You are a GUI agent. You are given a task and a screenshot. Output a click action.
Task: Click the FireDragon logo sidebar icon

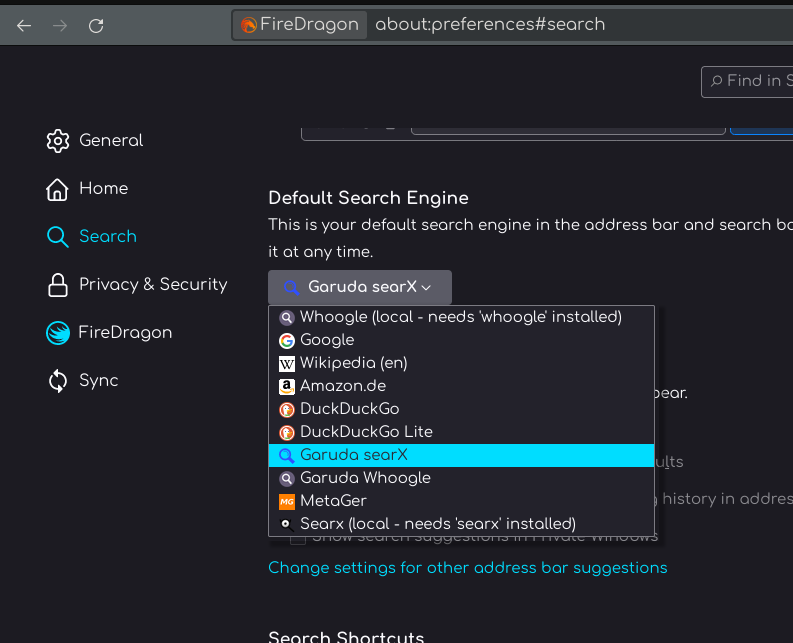pyautogui.click(x=58, y=333)
